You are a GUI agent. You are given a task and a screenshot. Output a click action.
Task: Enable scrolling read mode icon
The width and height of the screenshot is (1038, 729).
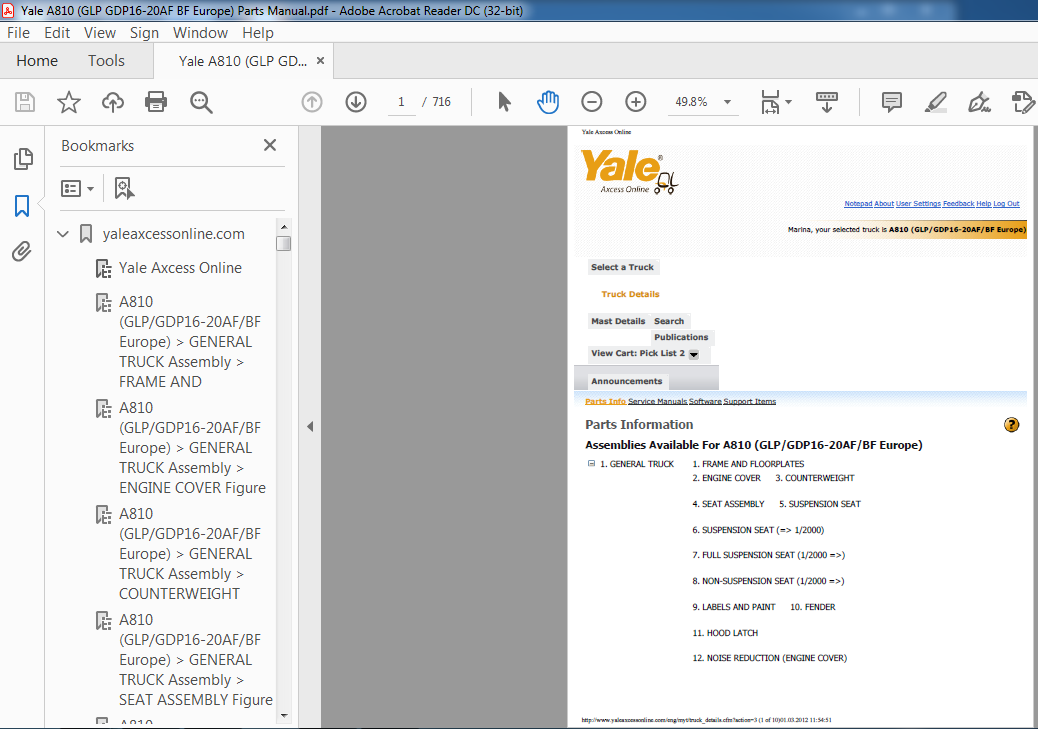(827, 102)
